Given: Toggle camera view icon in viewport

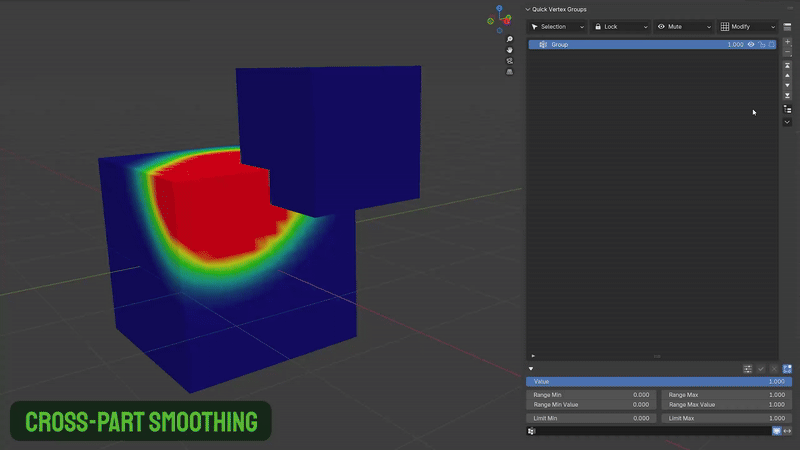Looking at the screenshot, I should point(509,61).
